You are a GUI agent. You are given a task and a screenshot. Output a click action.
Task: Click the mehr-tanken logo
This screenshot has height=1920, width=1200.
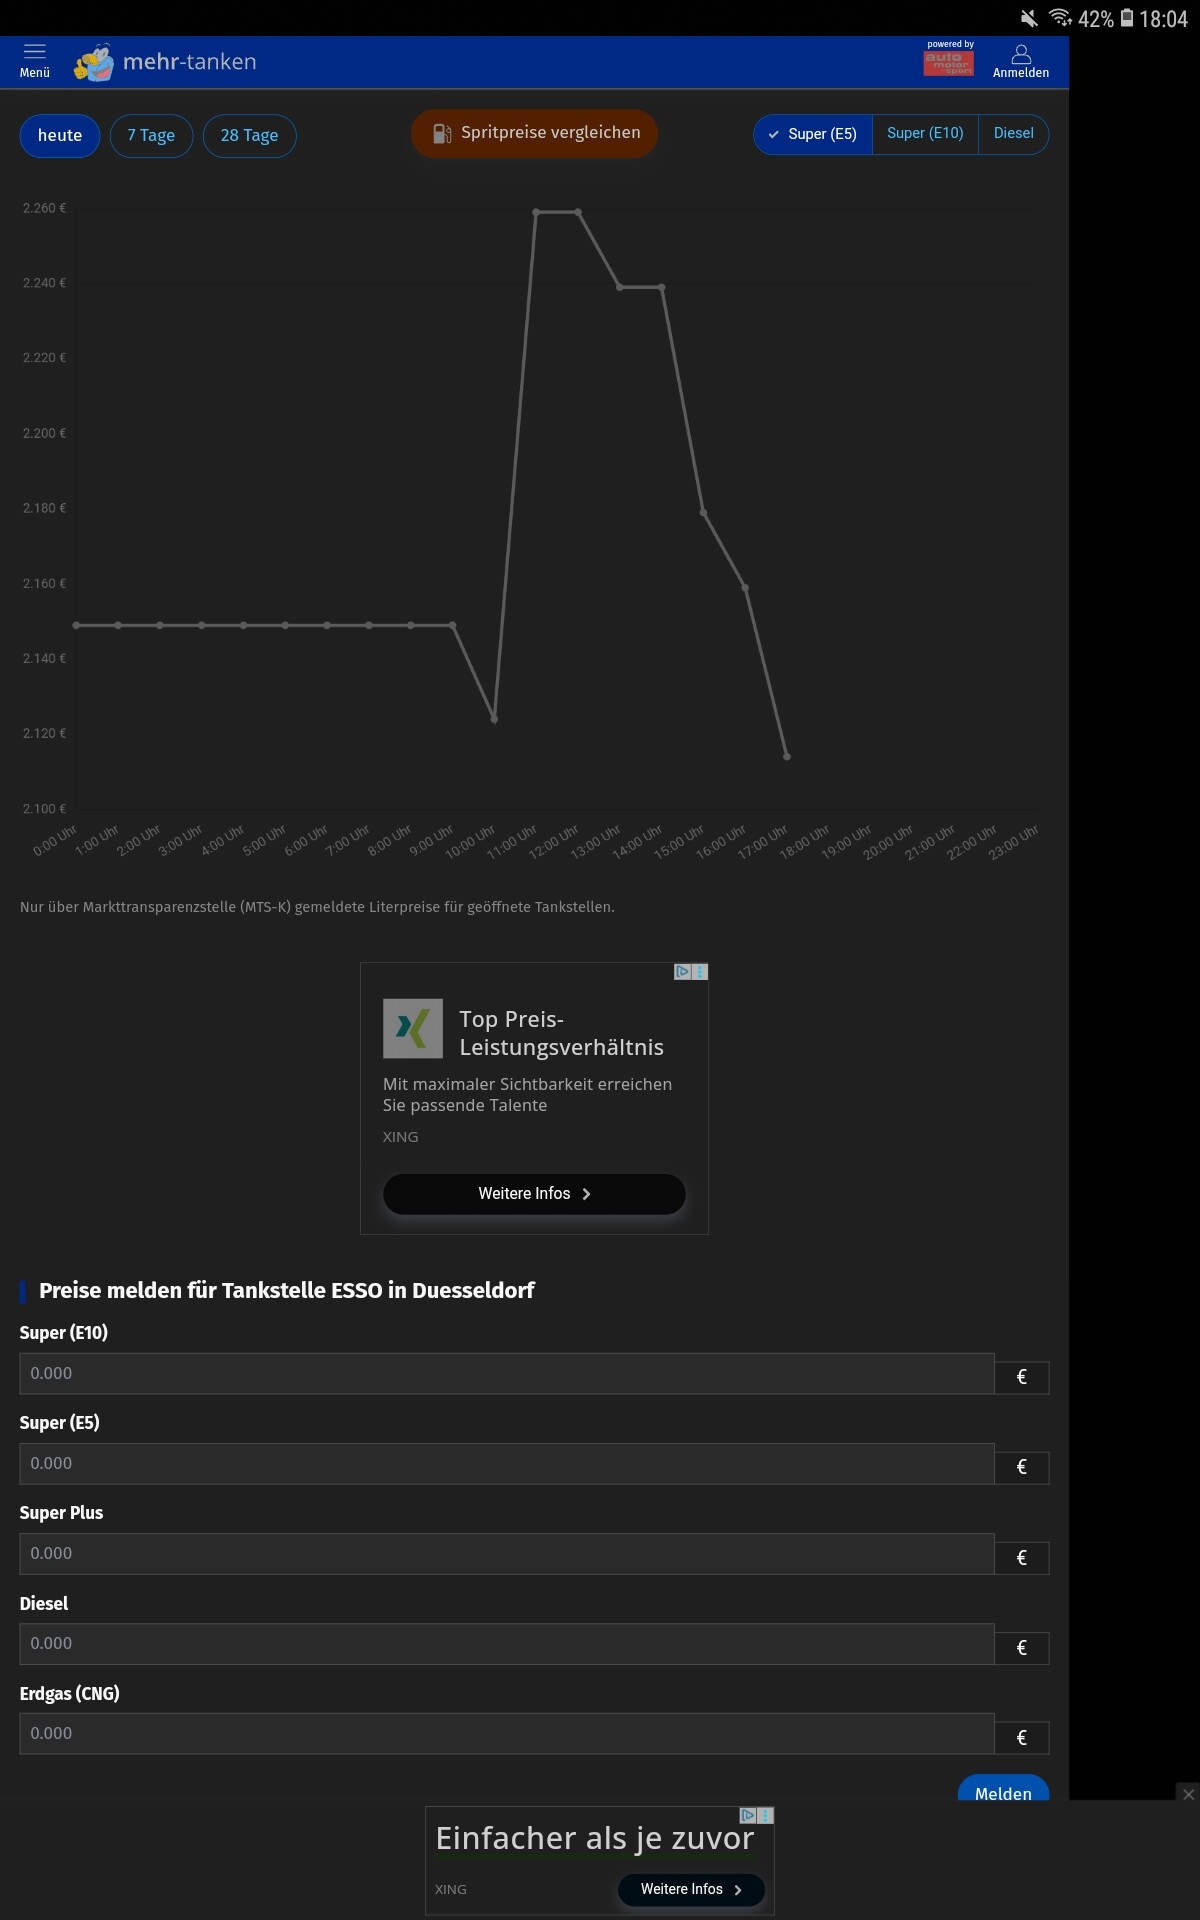166,62
